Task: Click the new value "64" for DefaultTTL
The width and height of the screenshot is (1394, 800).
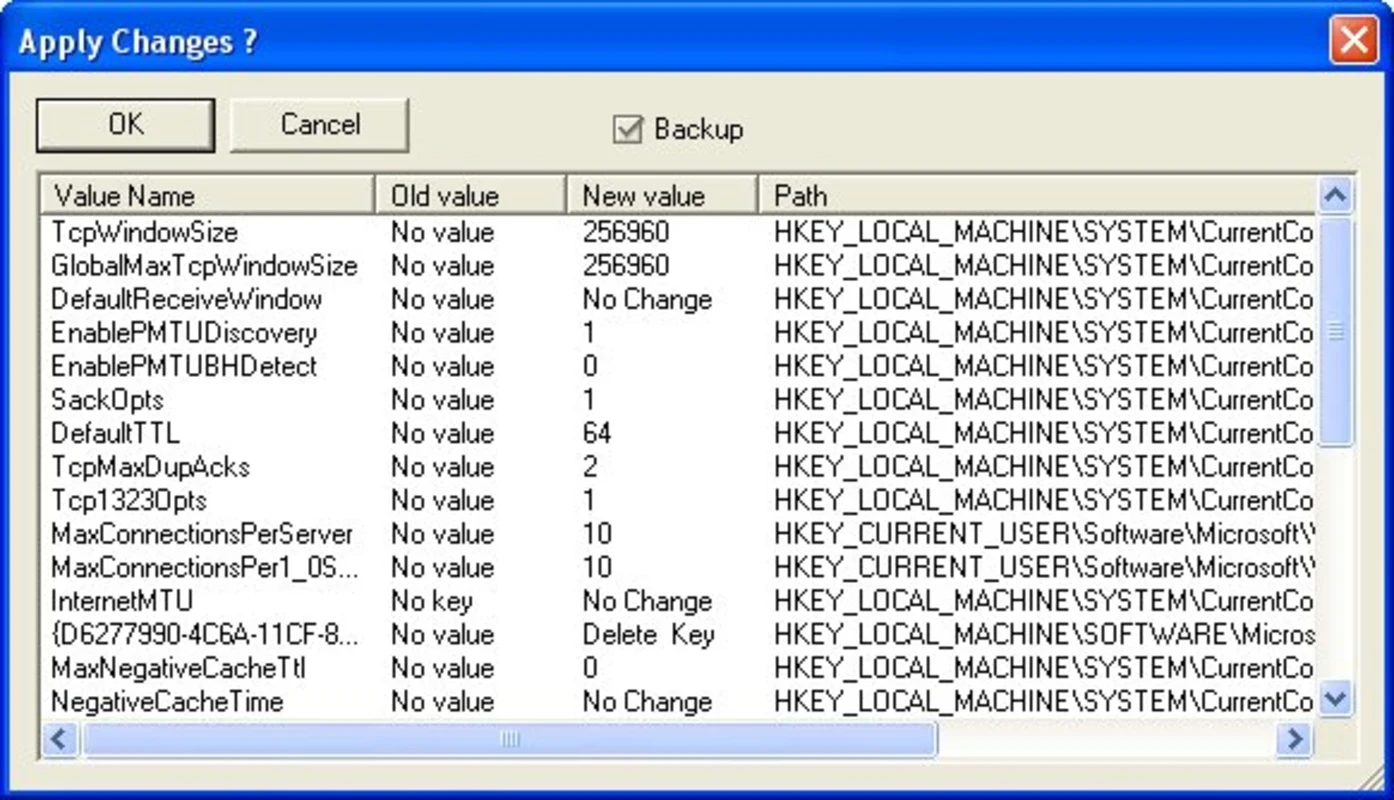Action: coord(597,433)
